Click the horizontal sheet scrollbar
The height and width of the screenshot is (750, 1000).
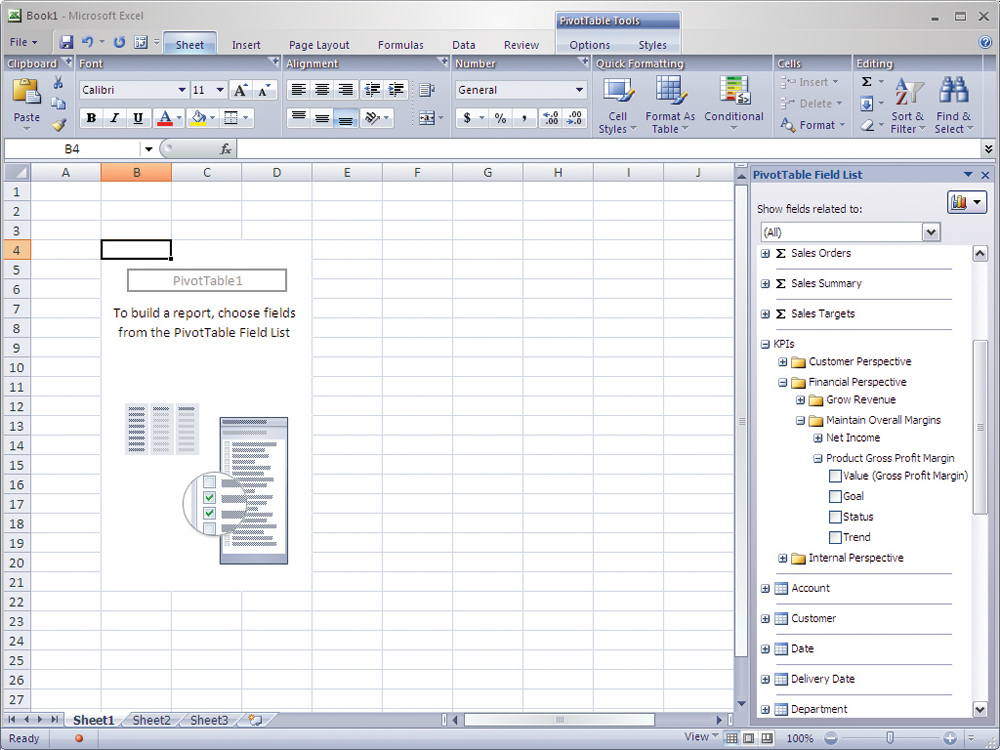point(559,720)
